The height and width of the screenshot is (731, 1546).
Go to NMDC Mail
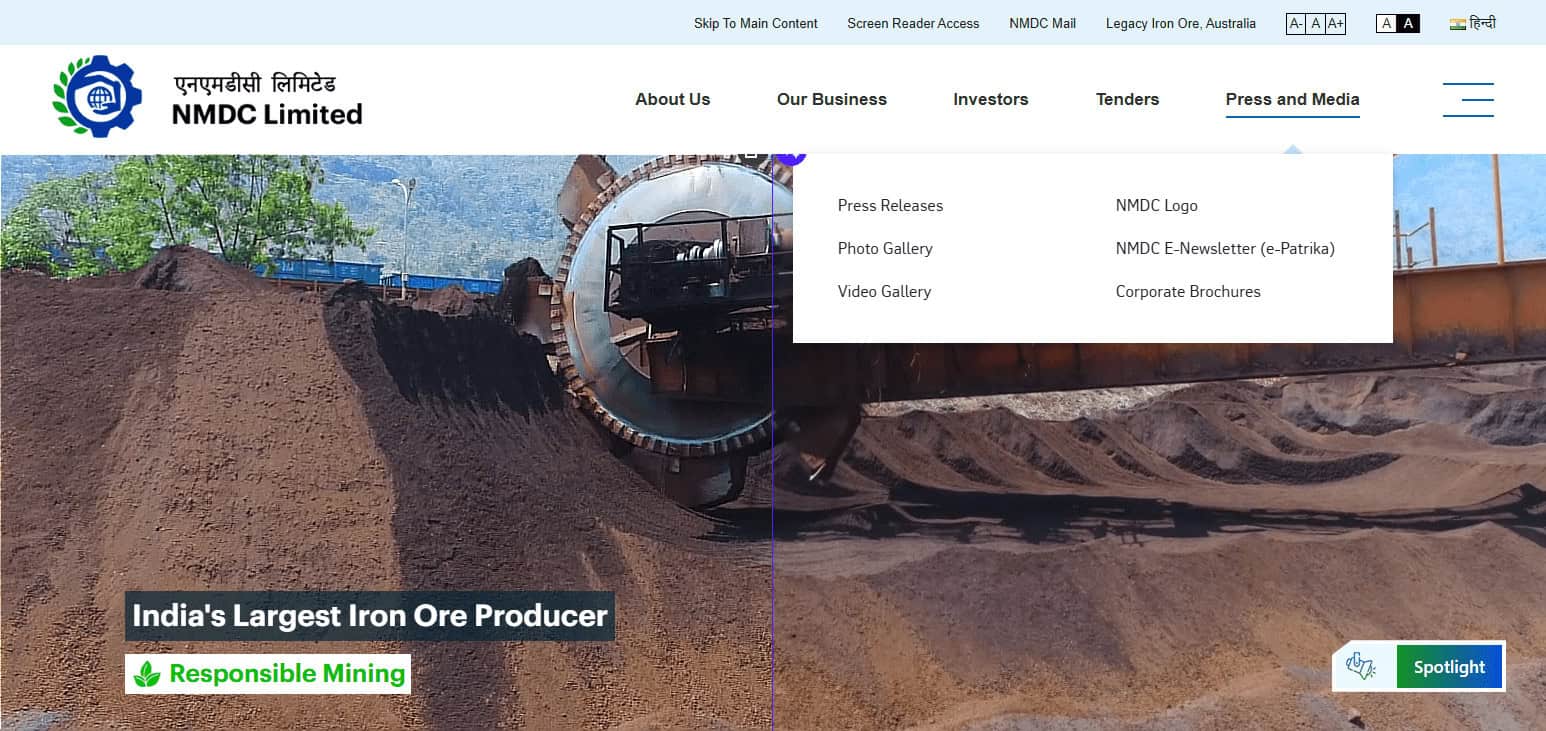(x=1043, y=23)
